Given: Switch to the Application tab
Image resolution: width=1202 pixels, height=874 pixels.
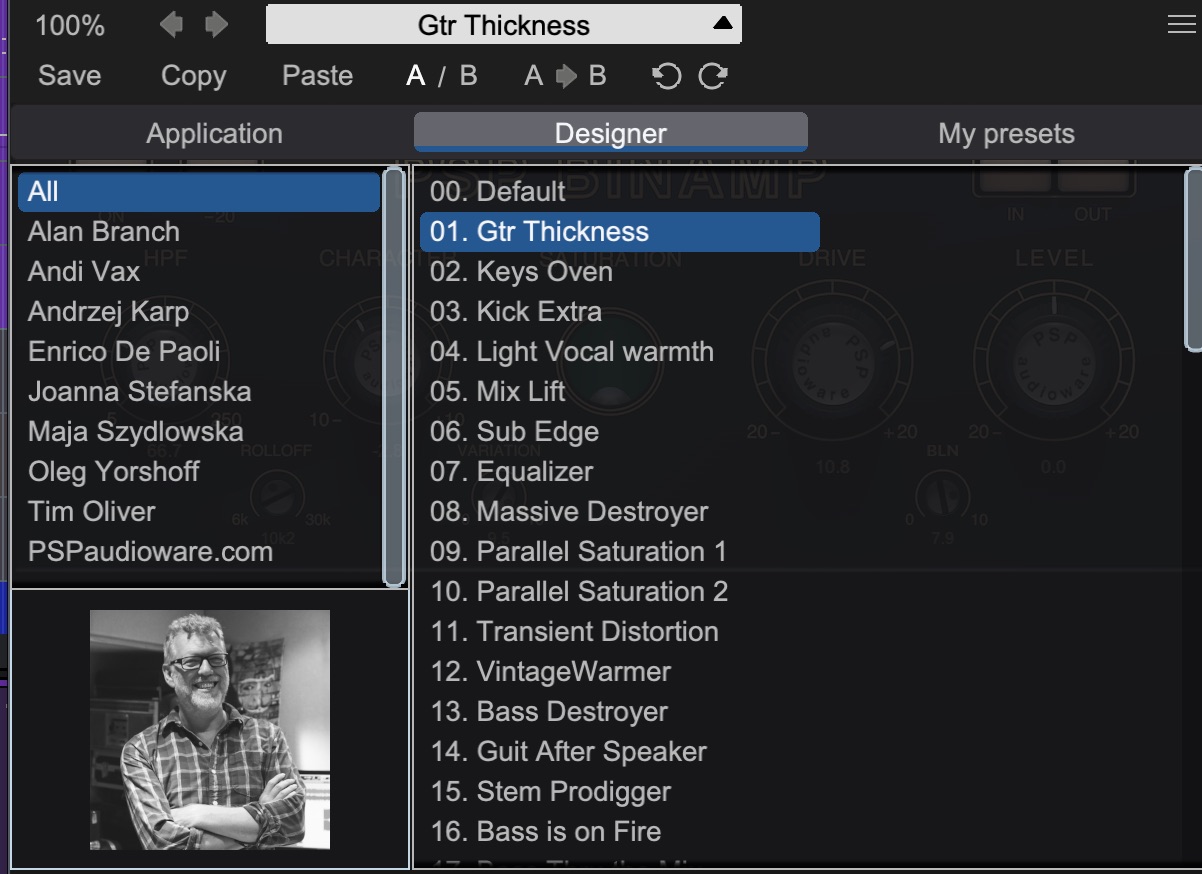Looking at the screenshot, I should pyautogui.click(x=214, y=134).
